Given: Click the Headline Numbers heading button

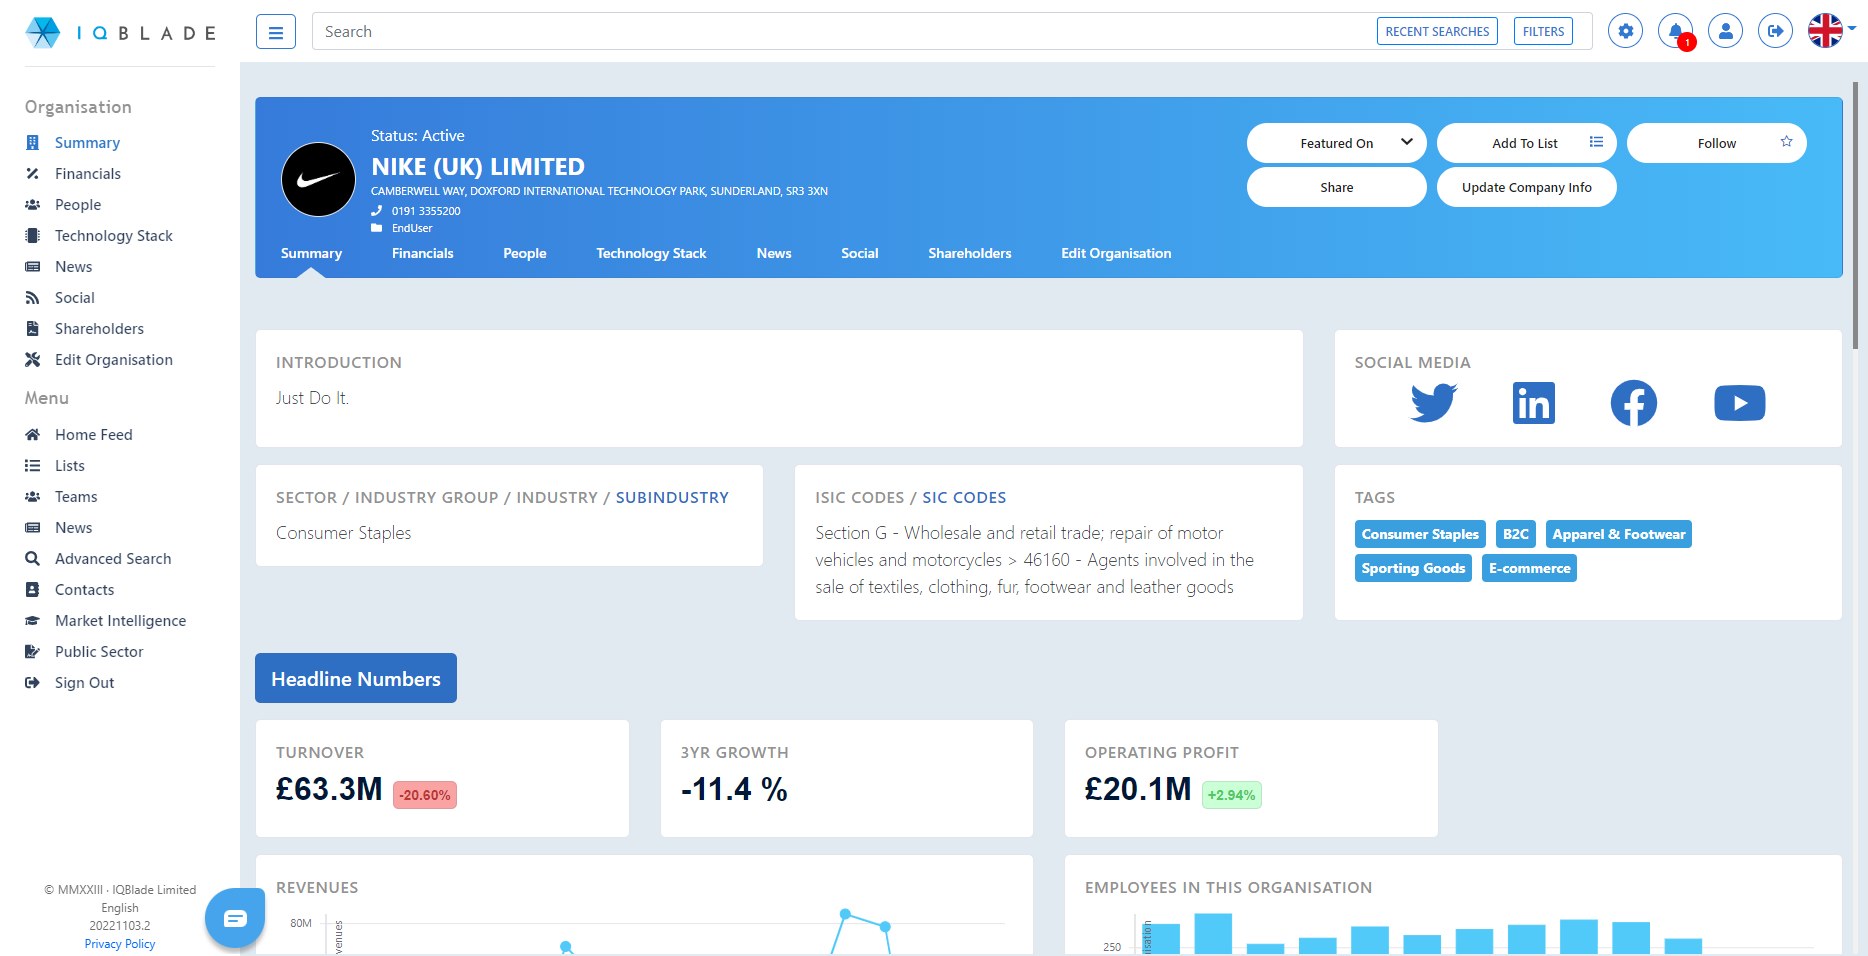Looking at the screenshot, I should (x=356, y=678).
